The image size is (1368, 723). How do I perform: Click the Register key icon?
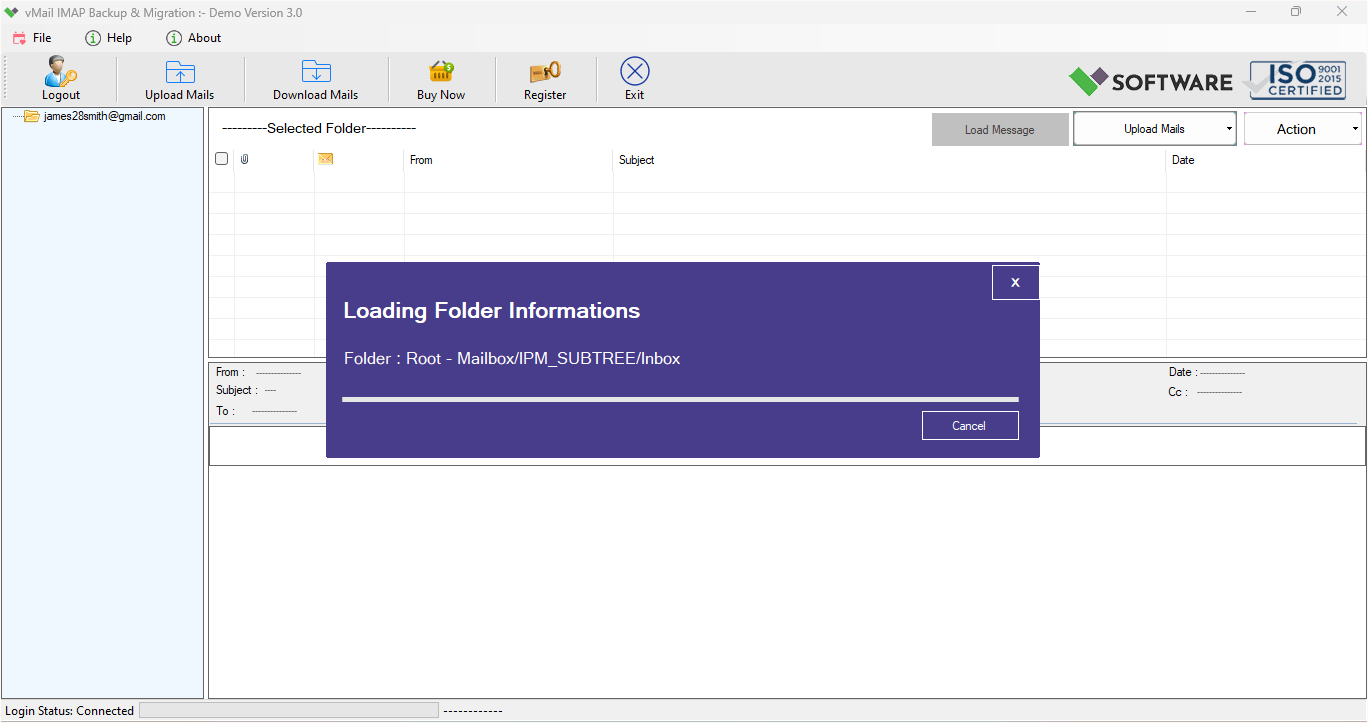point(545,72)
